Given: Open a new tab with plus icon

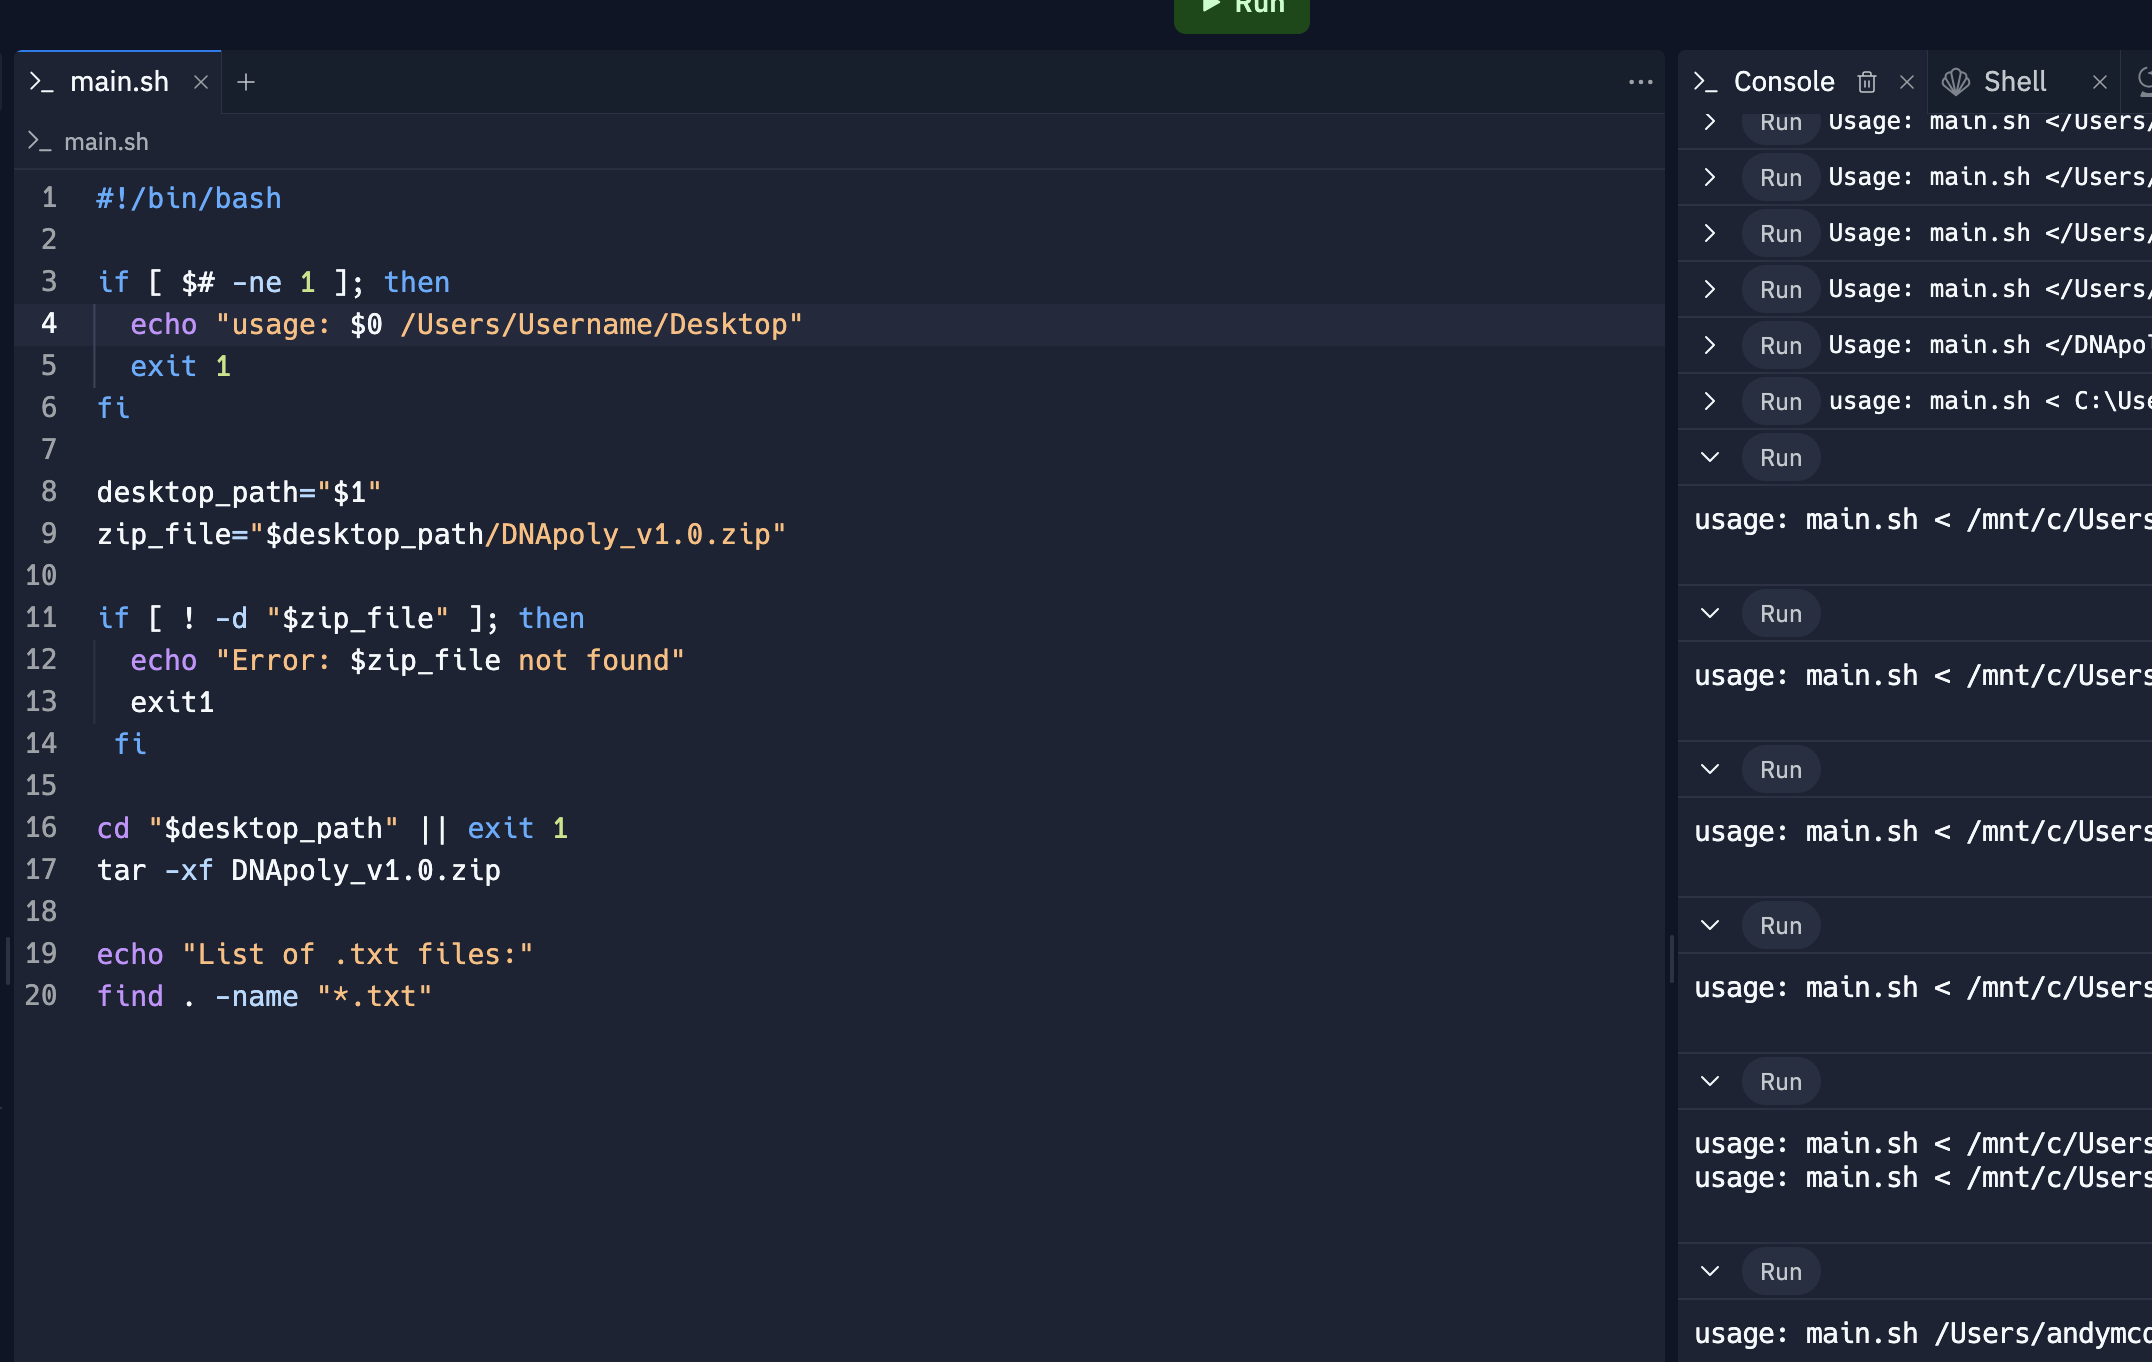Looking at the screenshot, I should coord(246,82).
